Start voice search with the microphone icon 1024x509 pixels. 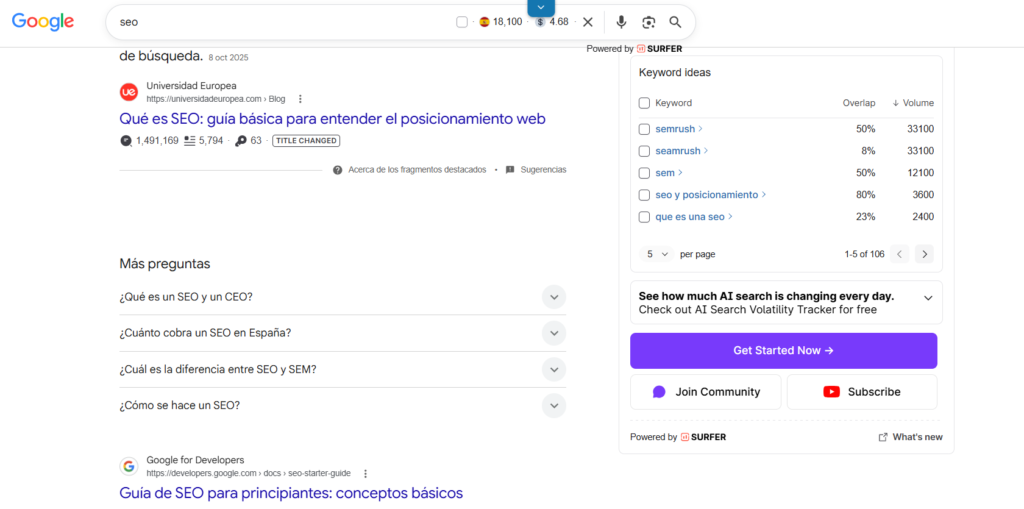pyautogui.click(x=621, y=22)
